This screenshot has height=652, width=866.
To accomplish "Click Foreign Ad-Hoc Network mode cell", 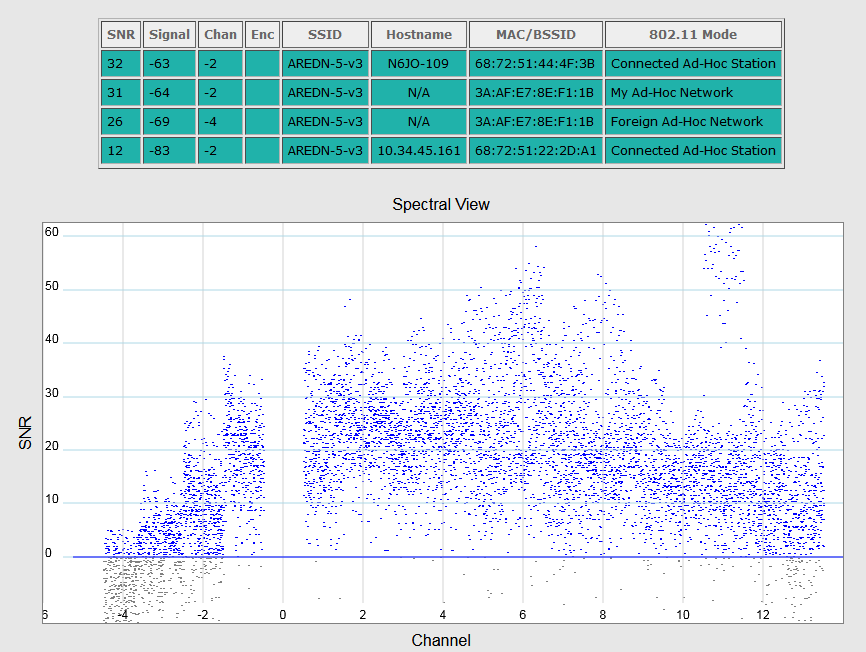I will tap(693, 121).
